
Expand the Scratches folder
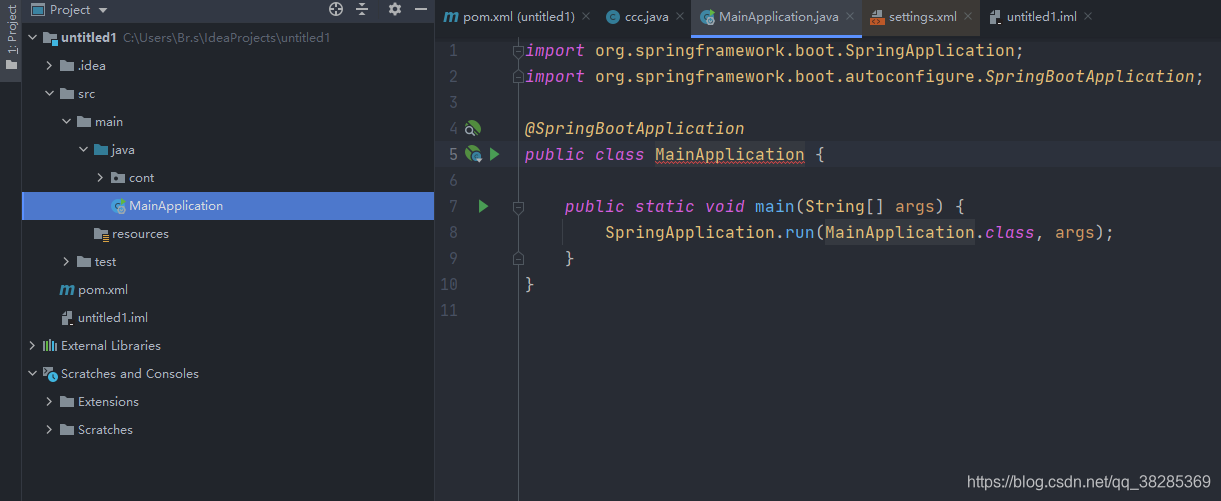(50, 430)
